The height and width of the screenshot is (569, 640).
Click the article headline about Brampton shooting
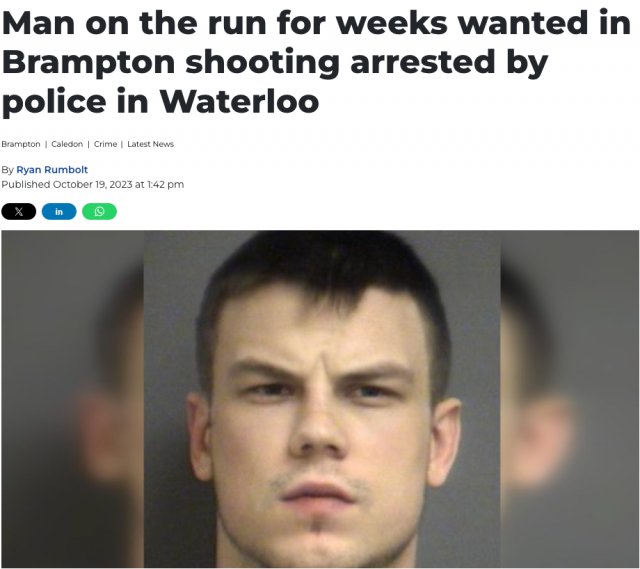tap(317, 62)
